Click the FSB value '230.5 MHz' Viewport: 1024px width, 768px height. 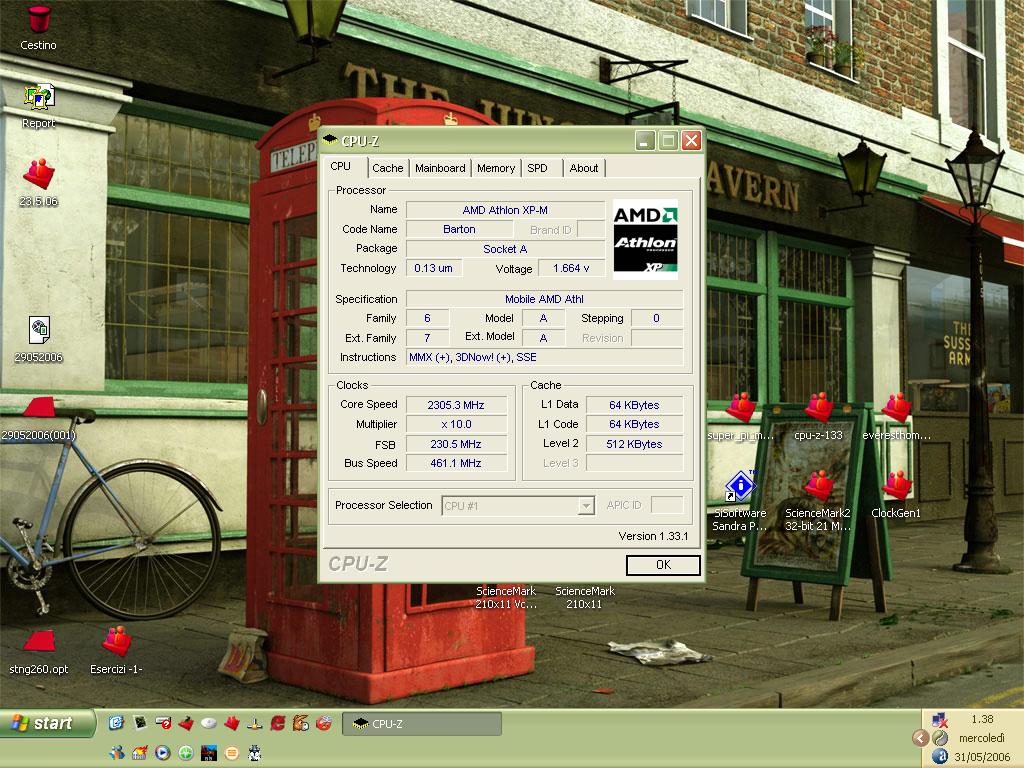[456, 444]
